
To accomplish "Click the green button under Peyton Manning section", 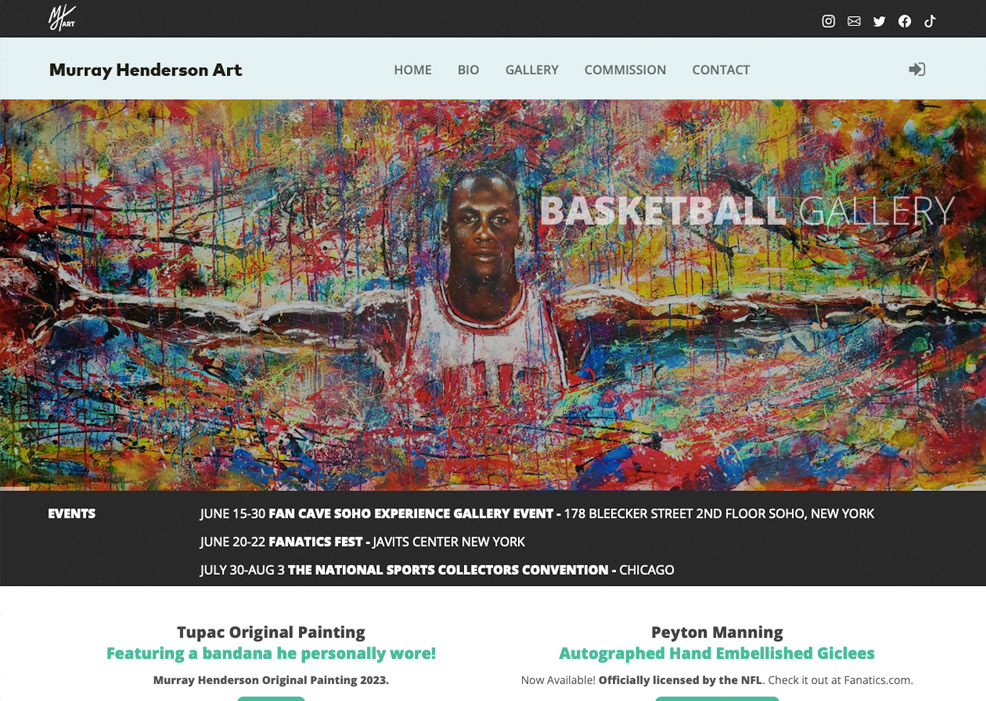I will (x=717, y=698).
